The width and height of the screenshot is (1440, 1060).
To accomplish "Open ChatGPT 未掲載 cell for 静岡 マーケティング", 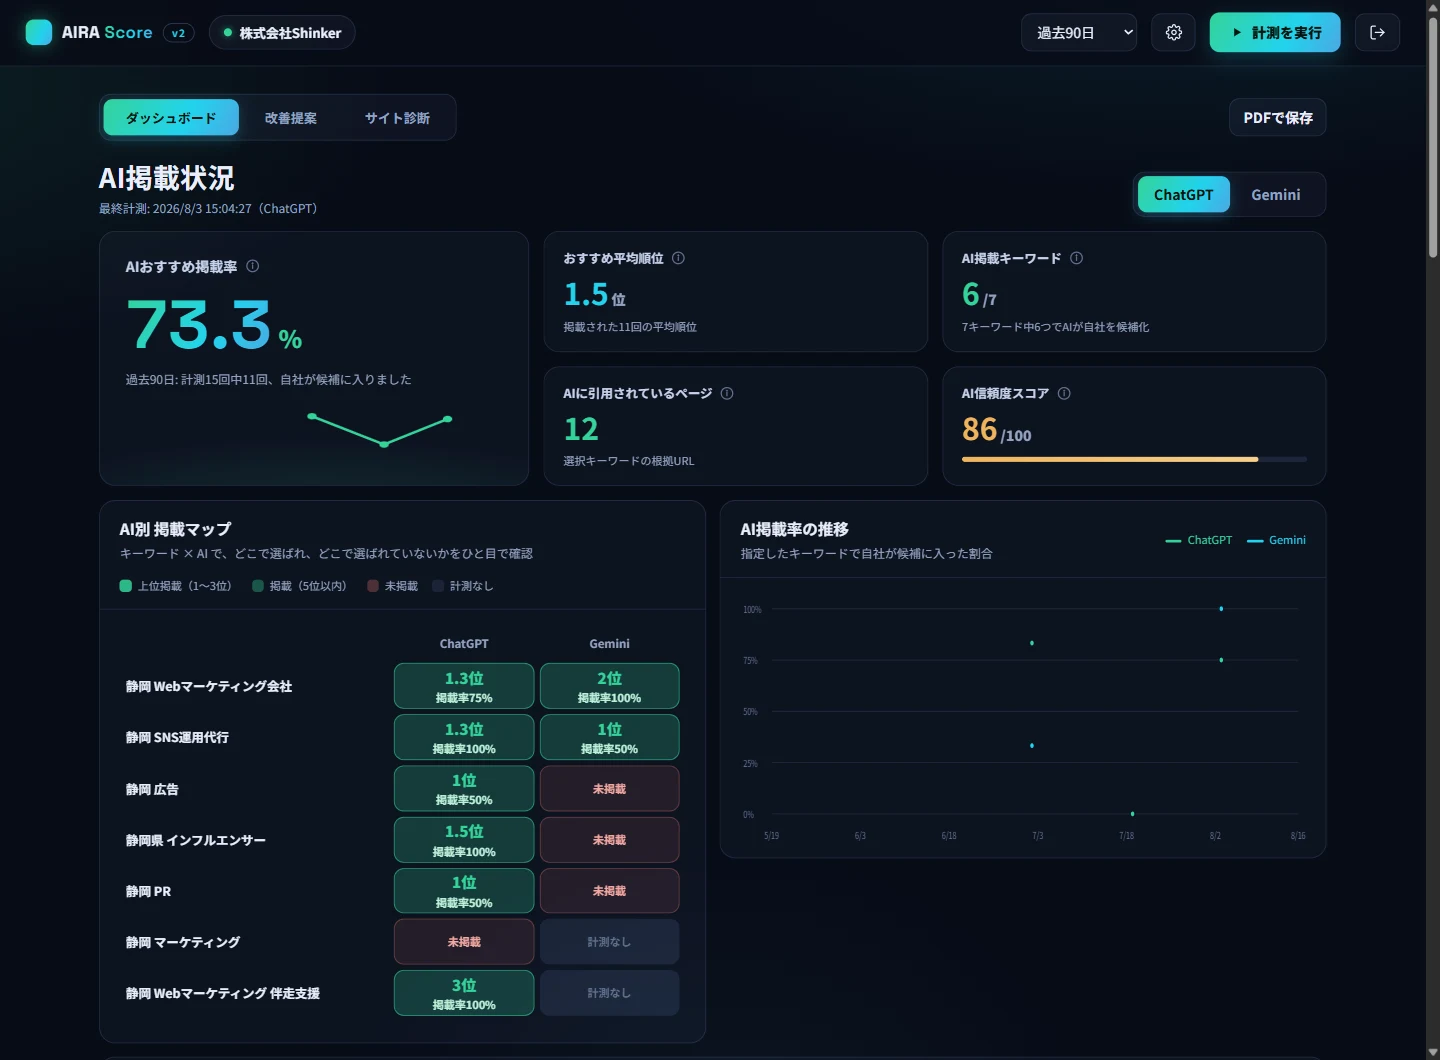I will point(464,942).
